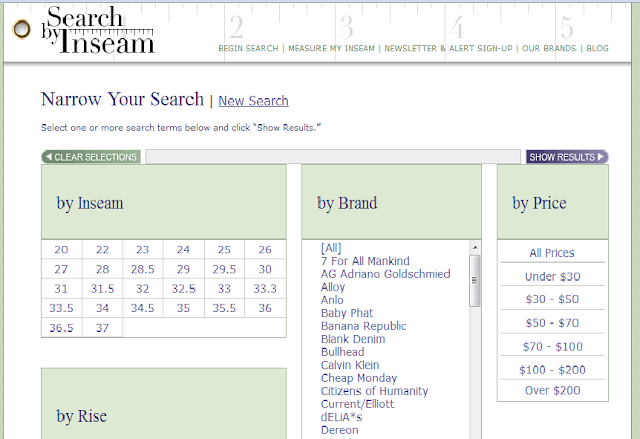The width and height of the screenshot is (640, 439).
Task: Select inseam 24
Action: 183,250
